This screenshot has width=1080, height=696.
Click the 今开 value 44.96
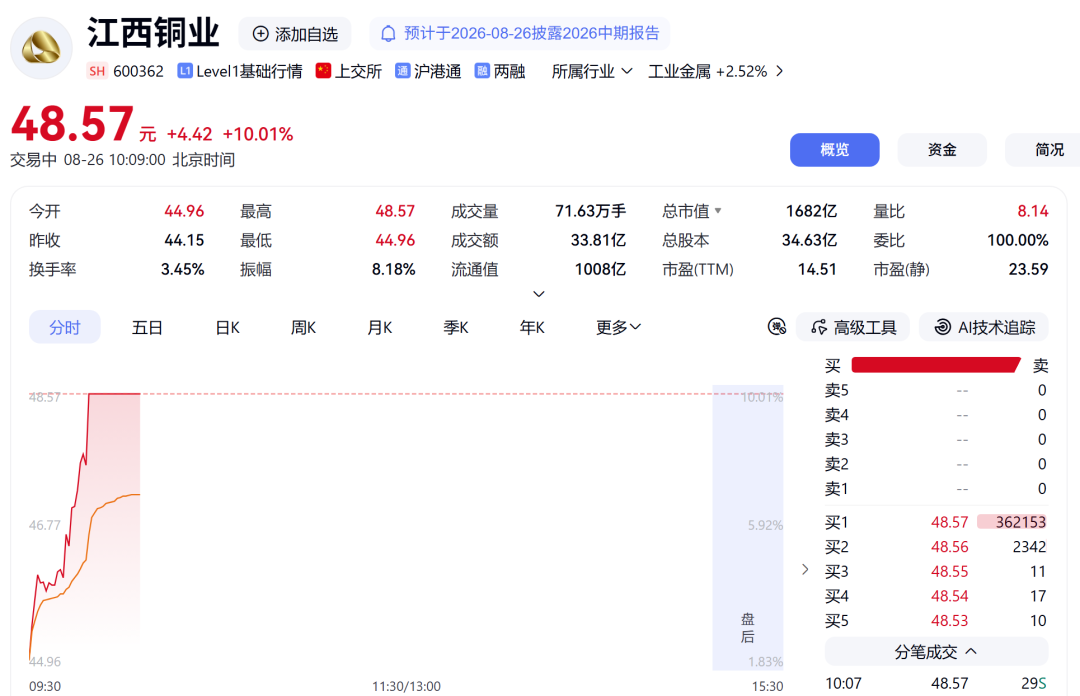184,211
